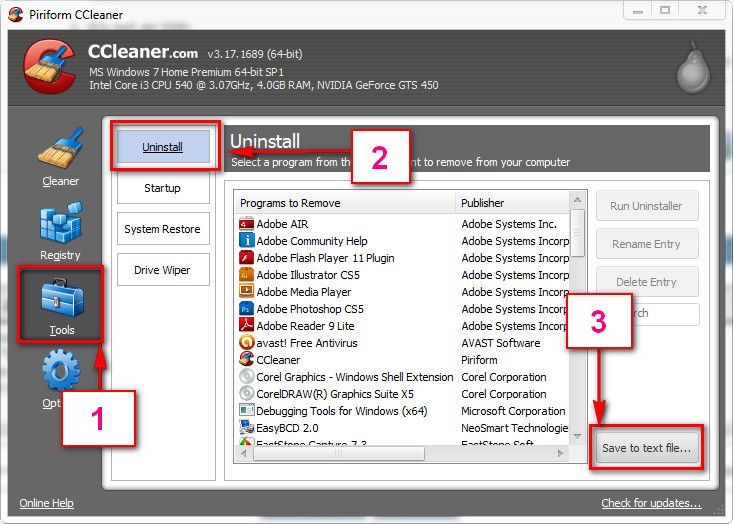Click Microsoft Corporation publisher cell
Viewport: 733px width, 524px height.
click(513, 411)
